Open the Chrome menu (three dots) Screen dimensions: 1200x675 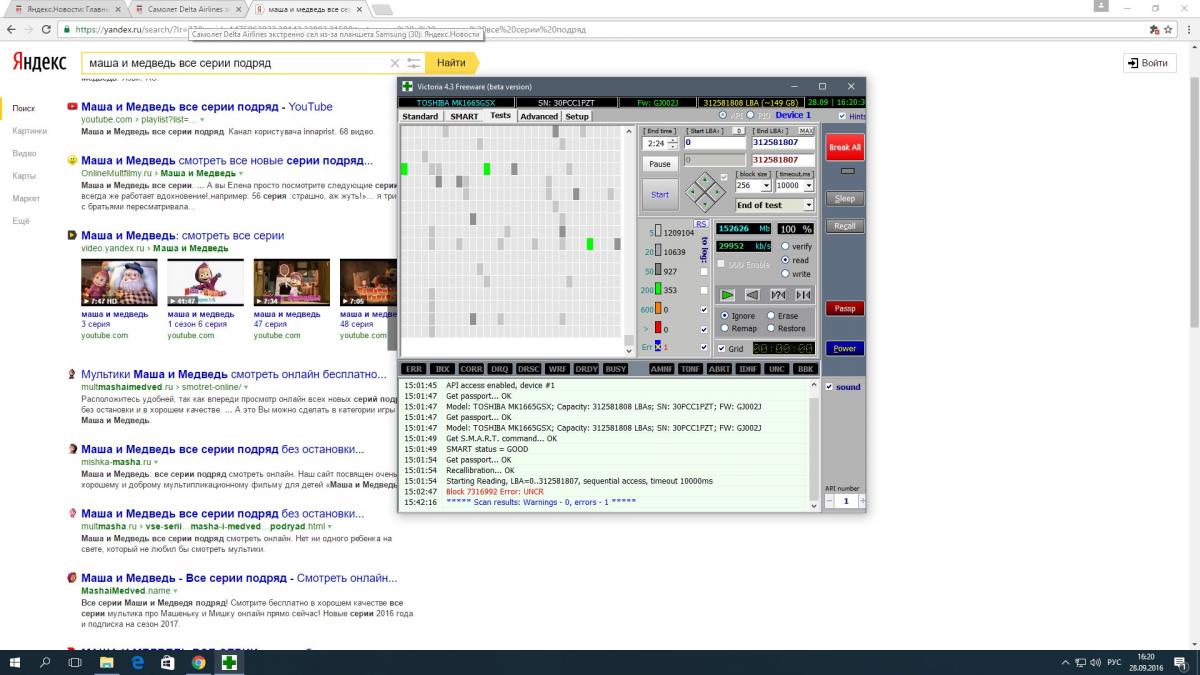(1187, 30)
